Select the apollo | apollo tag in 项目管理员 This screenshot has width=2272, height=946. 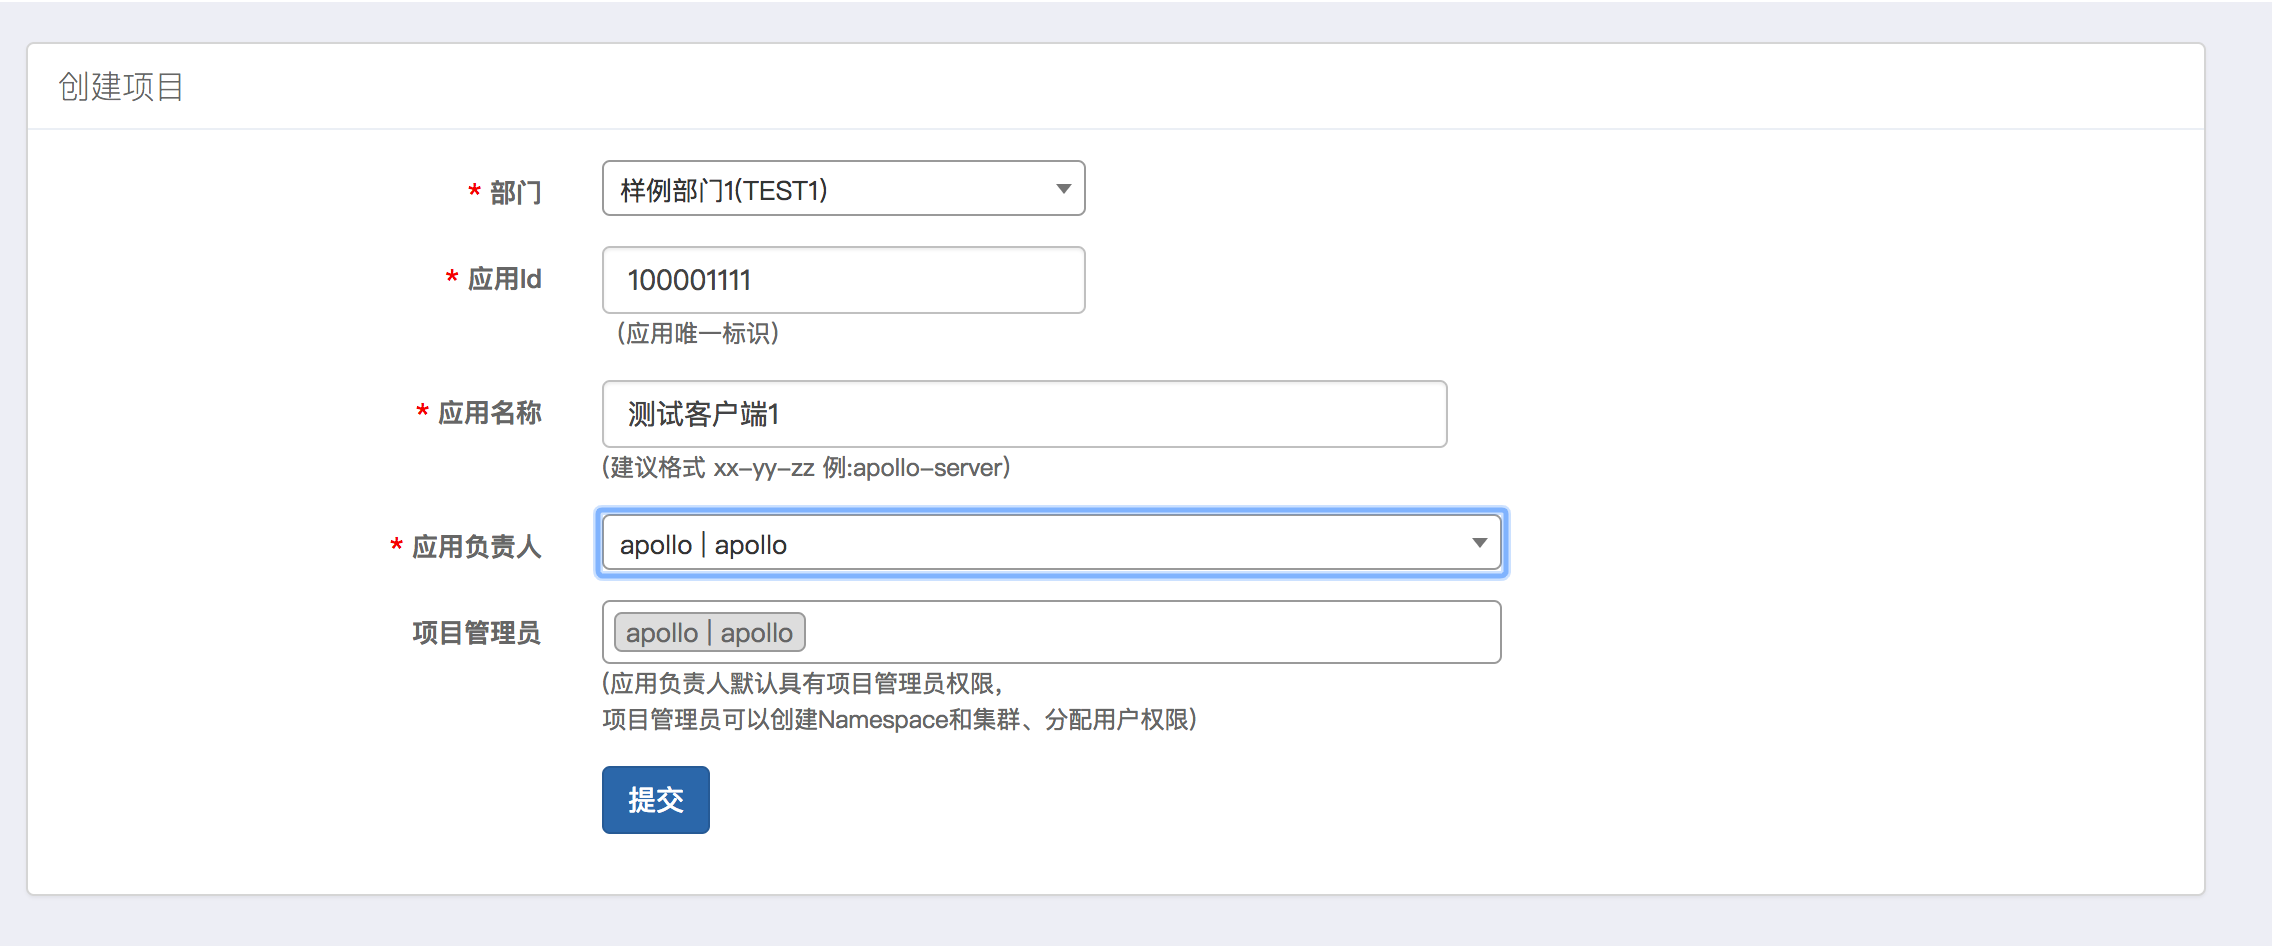pyautogui.click(x=709, y=633)
